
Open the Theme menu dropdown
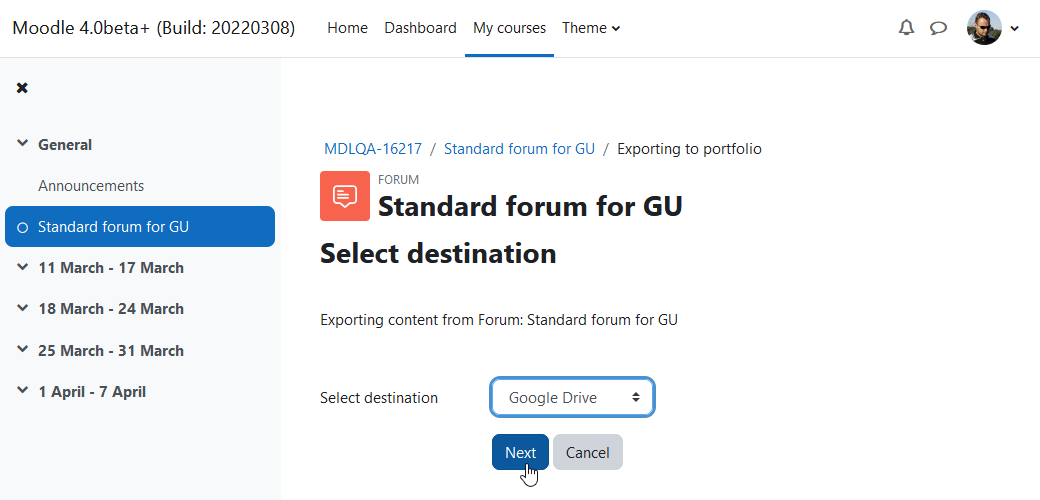coord(591,28)
